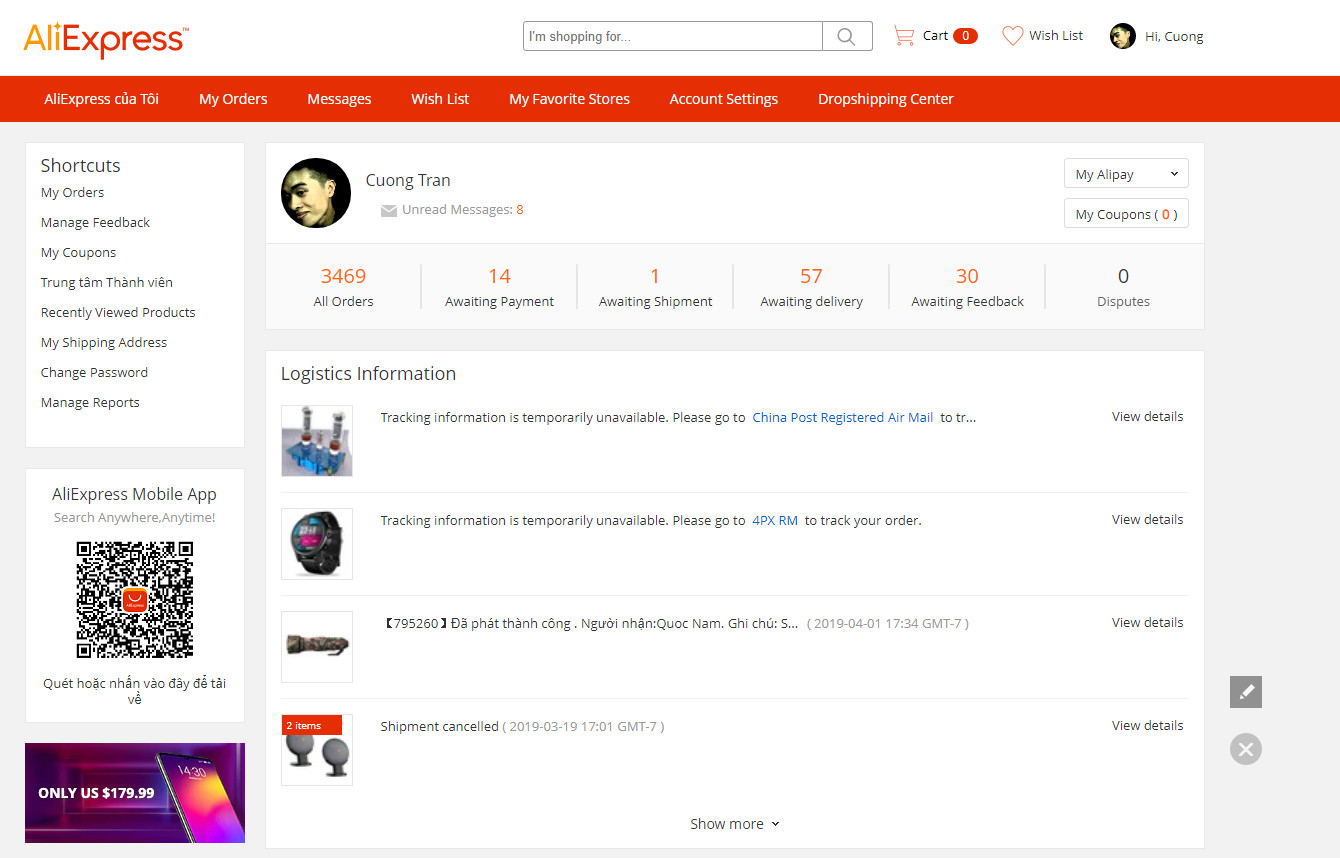
Task: Expand Show more logistics entries
Action: pyautogui.click(x=734, y=824)
